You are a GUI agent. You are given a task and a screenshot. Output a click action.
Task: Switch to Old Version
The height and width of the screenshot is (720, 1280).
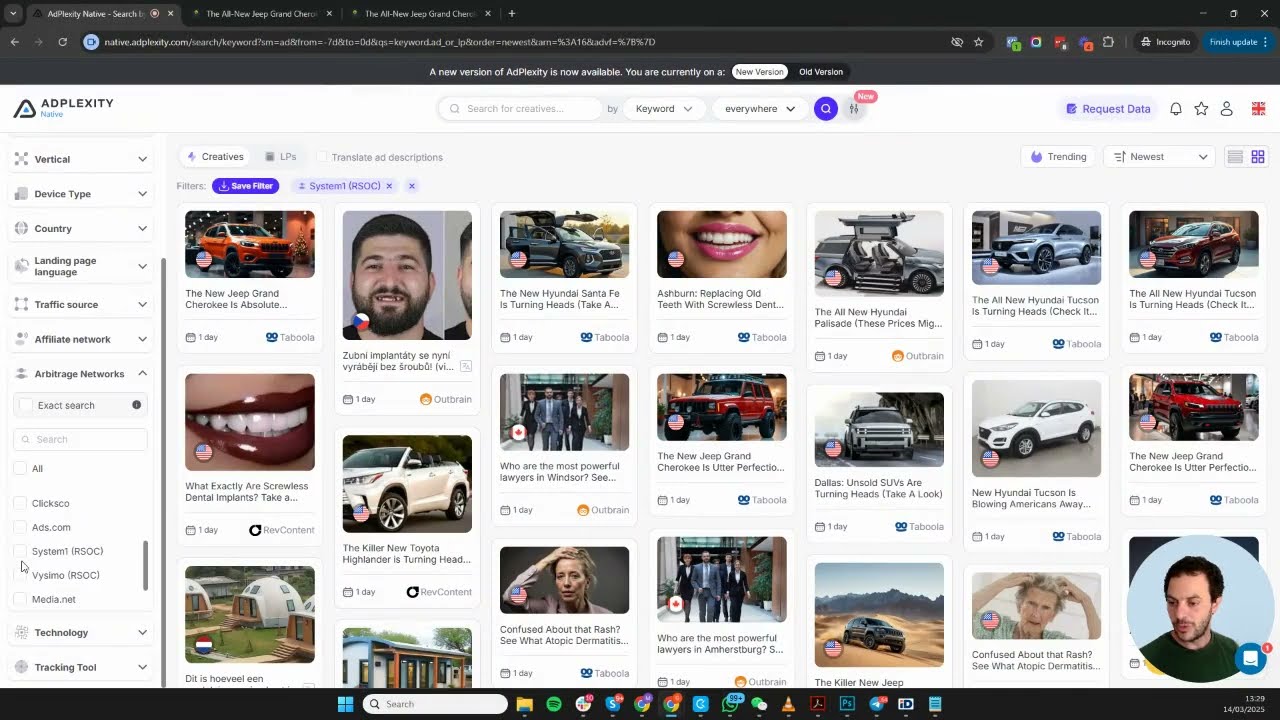[x=821, y=72]
